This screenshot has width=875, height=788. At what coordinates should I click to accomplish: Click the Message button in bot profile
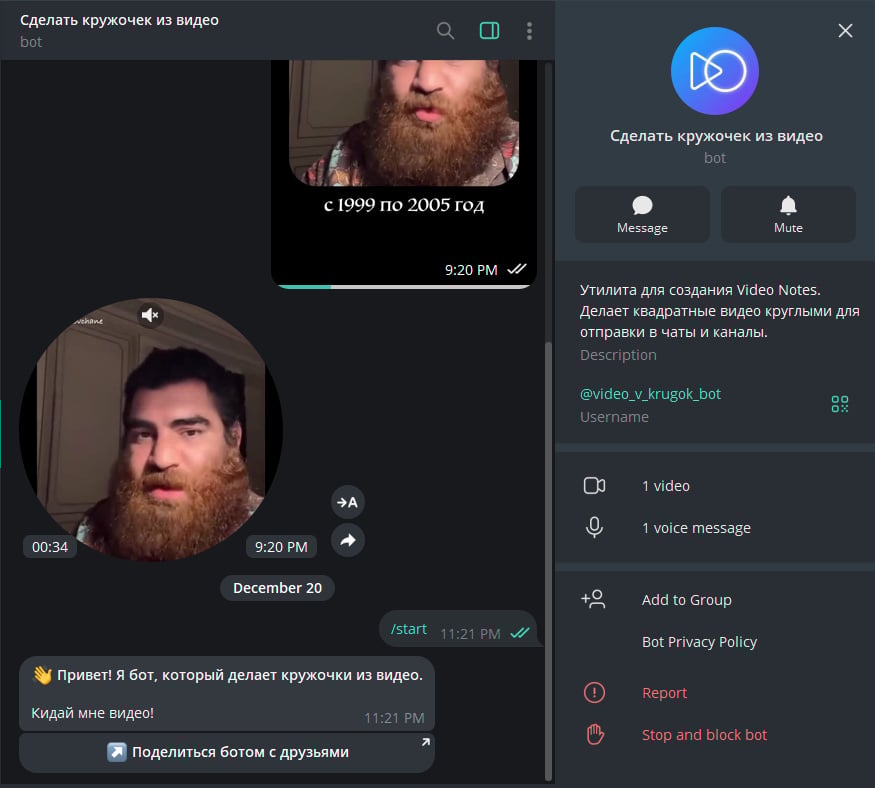tap(642, 214)
